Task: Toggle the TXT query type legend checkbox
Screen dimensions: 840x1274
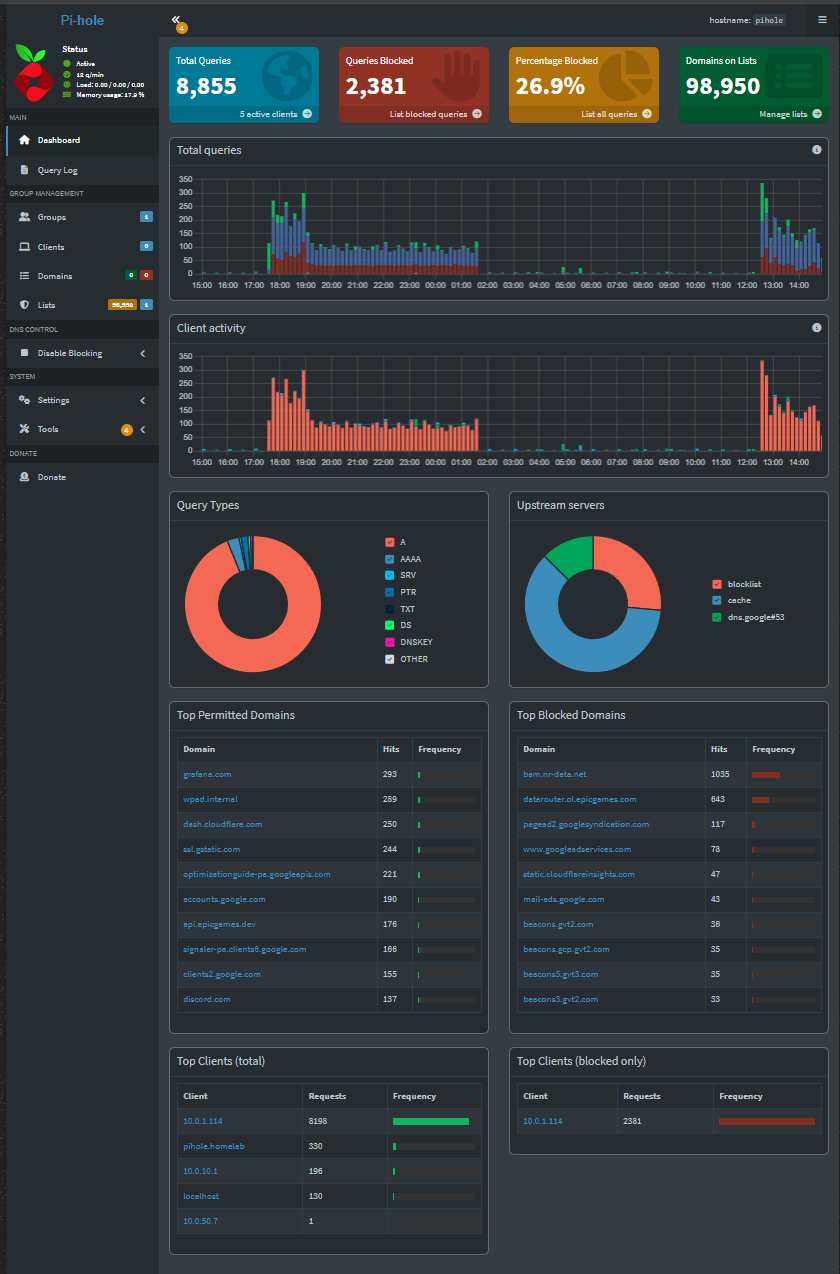Action: click(x=390, y=609)
